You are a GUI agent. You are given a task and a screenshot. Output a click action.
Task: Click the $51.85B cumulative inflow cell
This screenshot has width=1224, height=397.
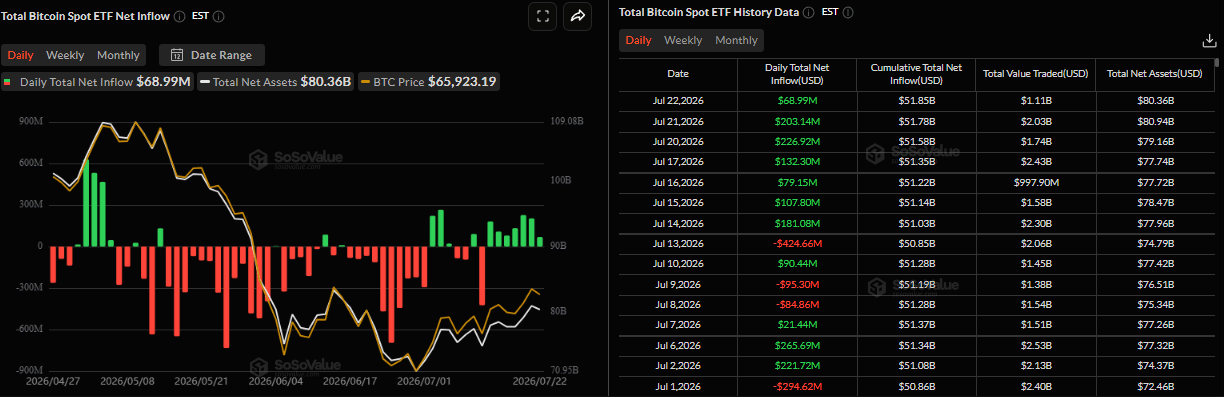pos(916,101)
